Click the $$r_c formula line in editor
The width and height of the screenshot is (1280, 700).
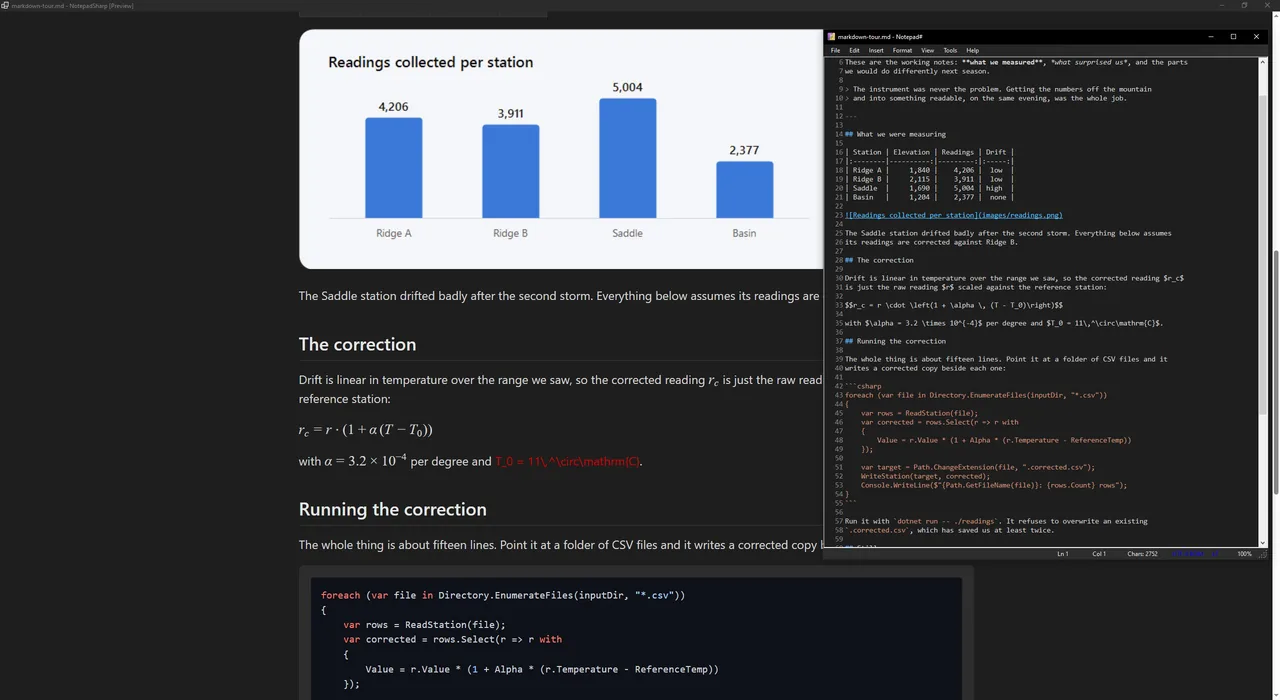(x=953, y=305)
